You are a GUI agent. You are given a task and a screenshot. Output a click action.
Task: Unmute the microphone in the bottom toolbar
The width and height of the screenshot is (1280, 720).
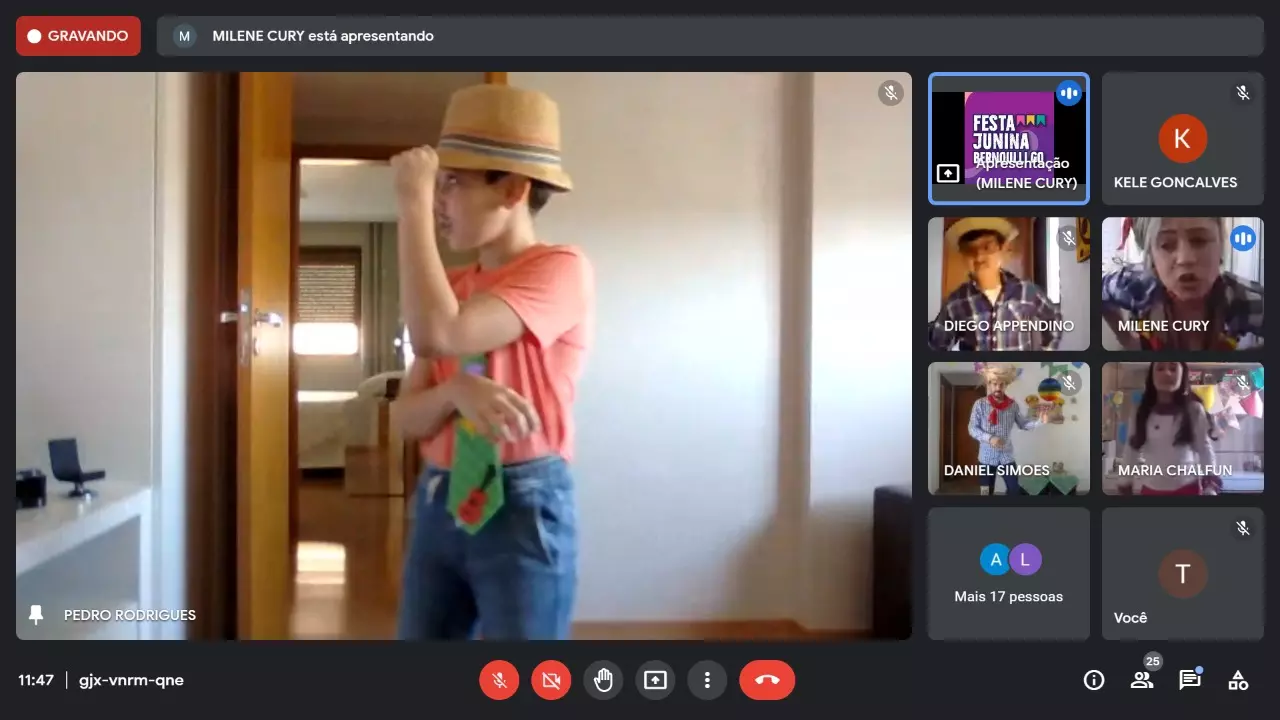[x=499, y=680]
